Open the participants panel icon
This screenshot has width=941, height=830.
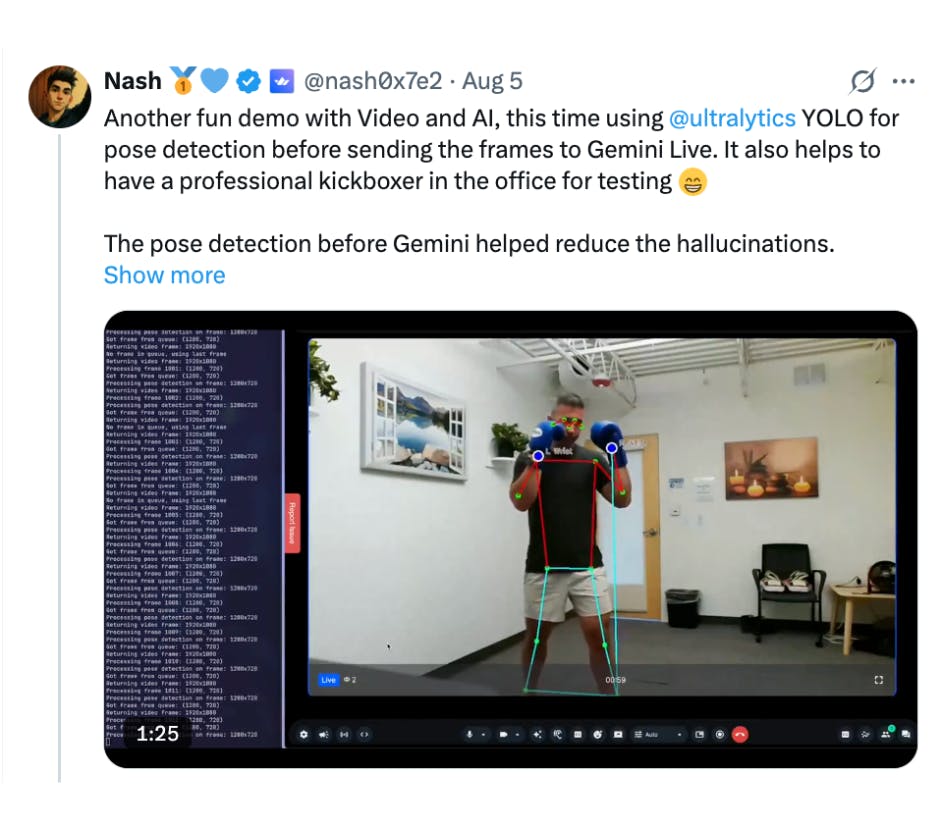click(x=886, y=734)
